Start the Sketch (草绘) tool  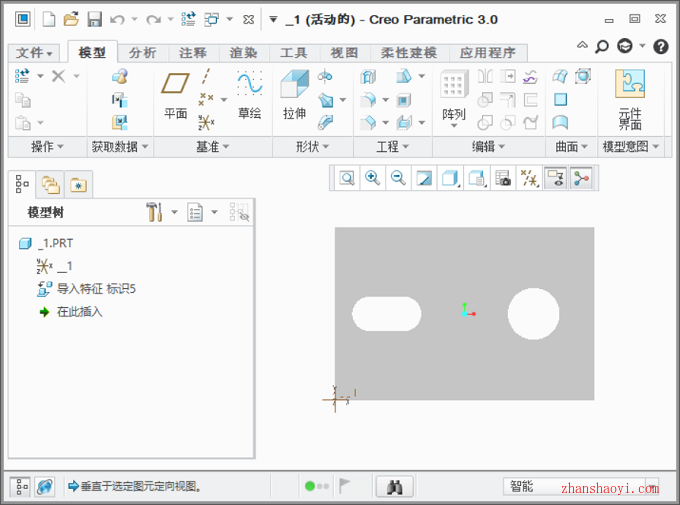pos(249,95)
